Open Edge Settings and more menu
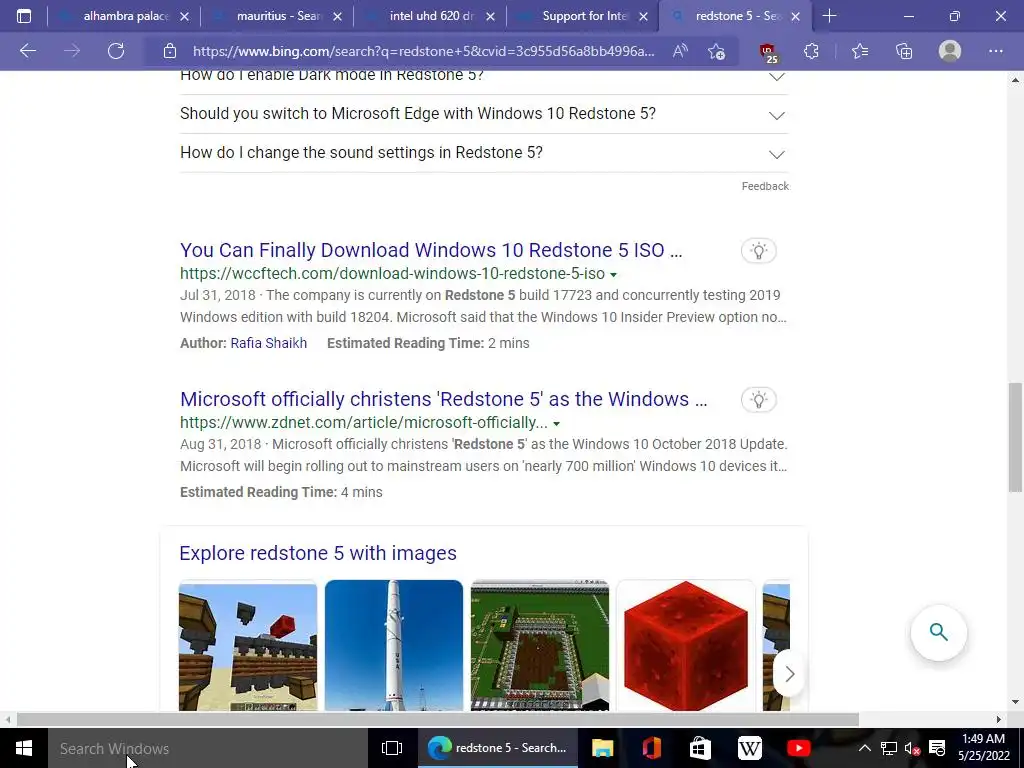1024x768 pixels. pyautogui.click(x=995, y=51)
